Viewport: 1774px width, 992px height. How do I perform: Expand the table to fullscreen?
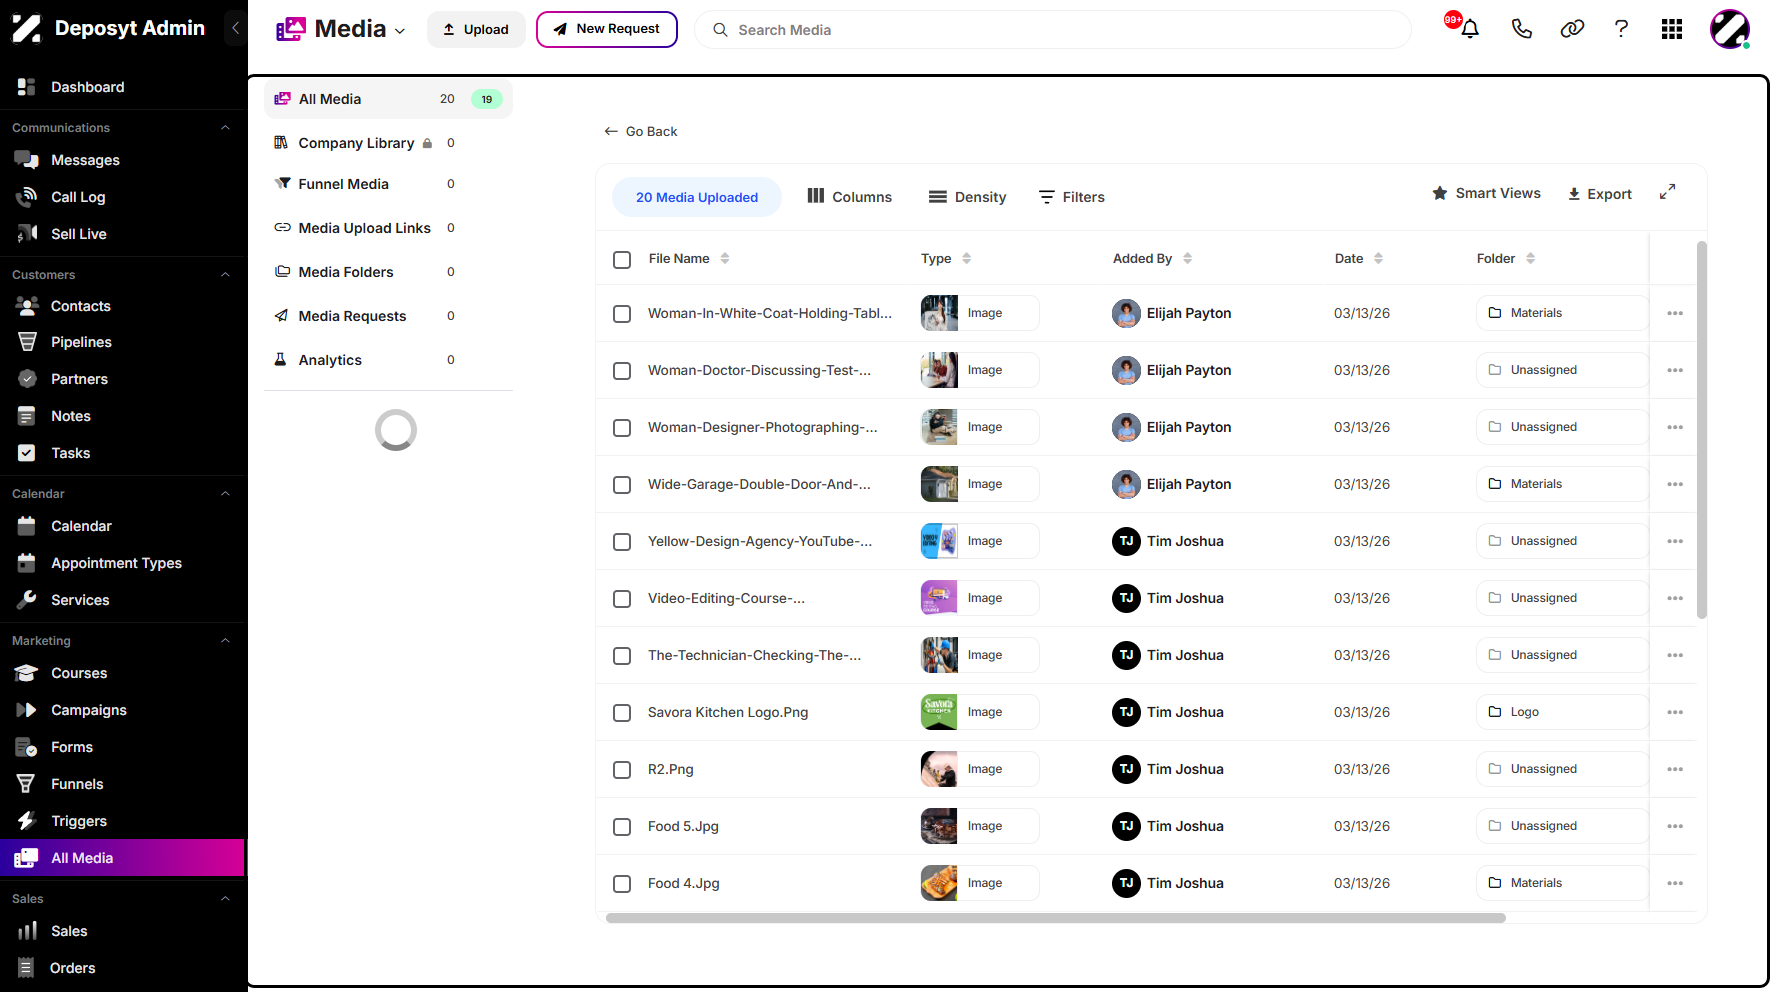(1667, 192)
